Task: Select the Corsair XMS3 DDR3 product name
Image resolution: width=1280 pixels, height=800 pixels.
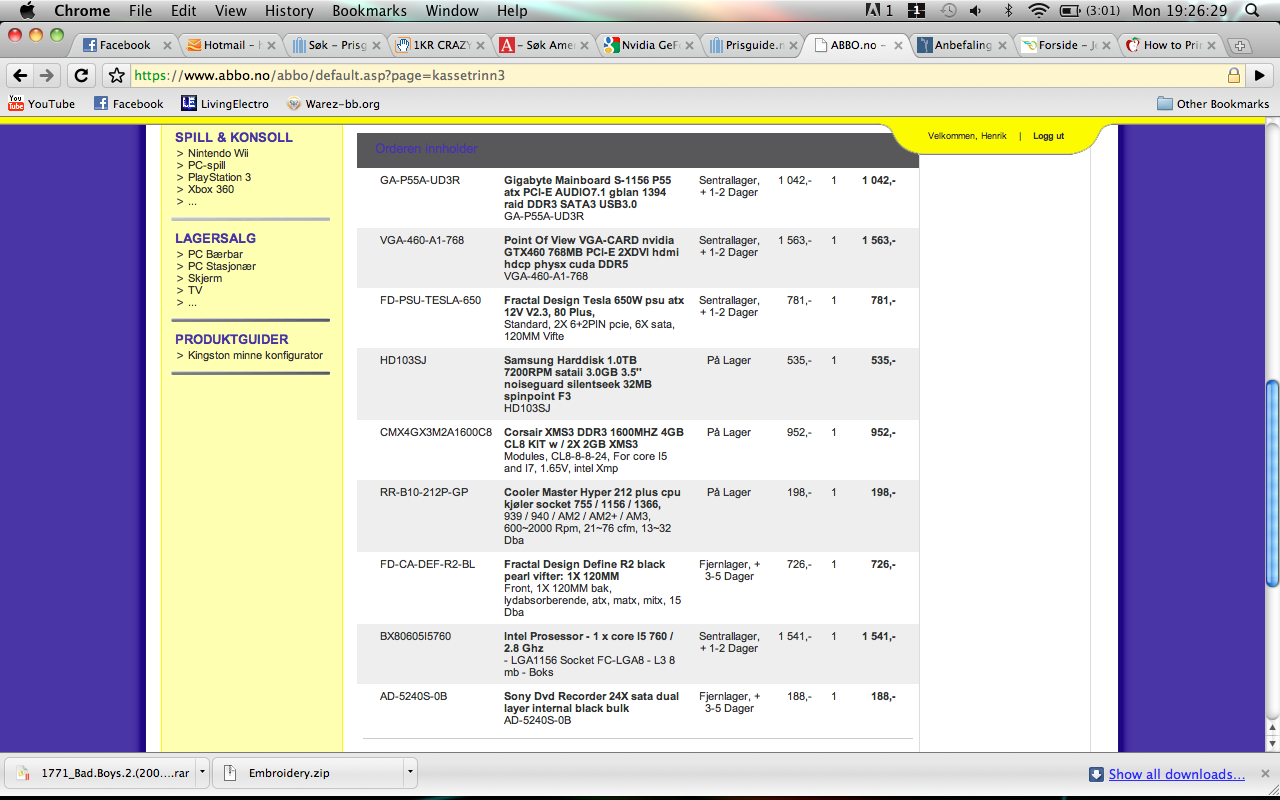Action: click(594, 438)
